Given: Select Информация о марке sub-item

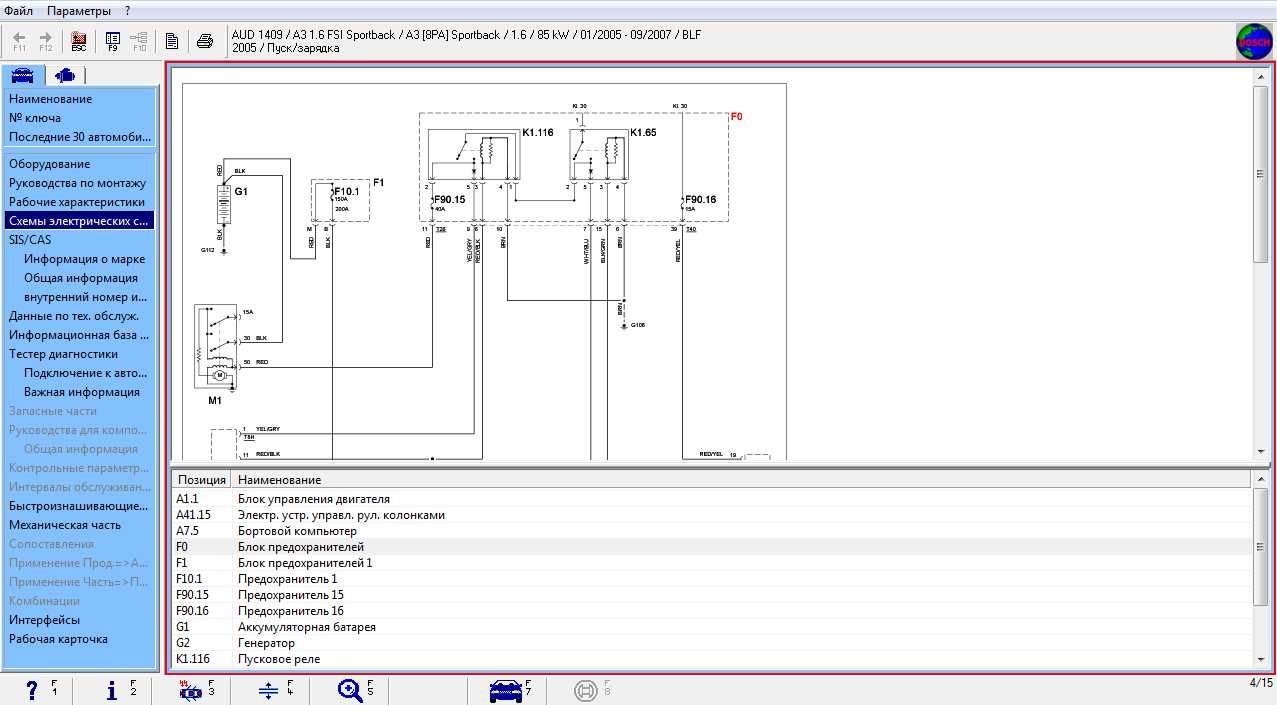Looking at the screenshot, I should (x=85, y=259).
